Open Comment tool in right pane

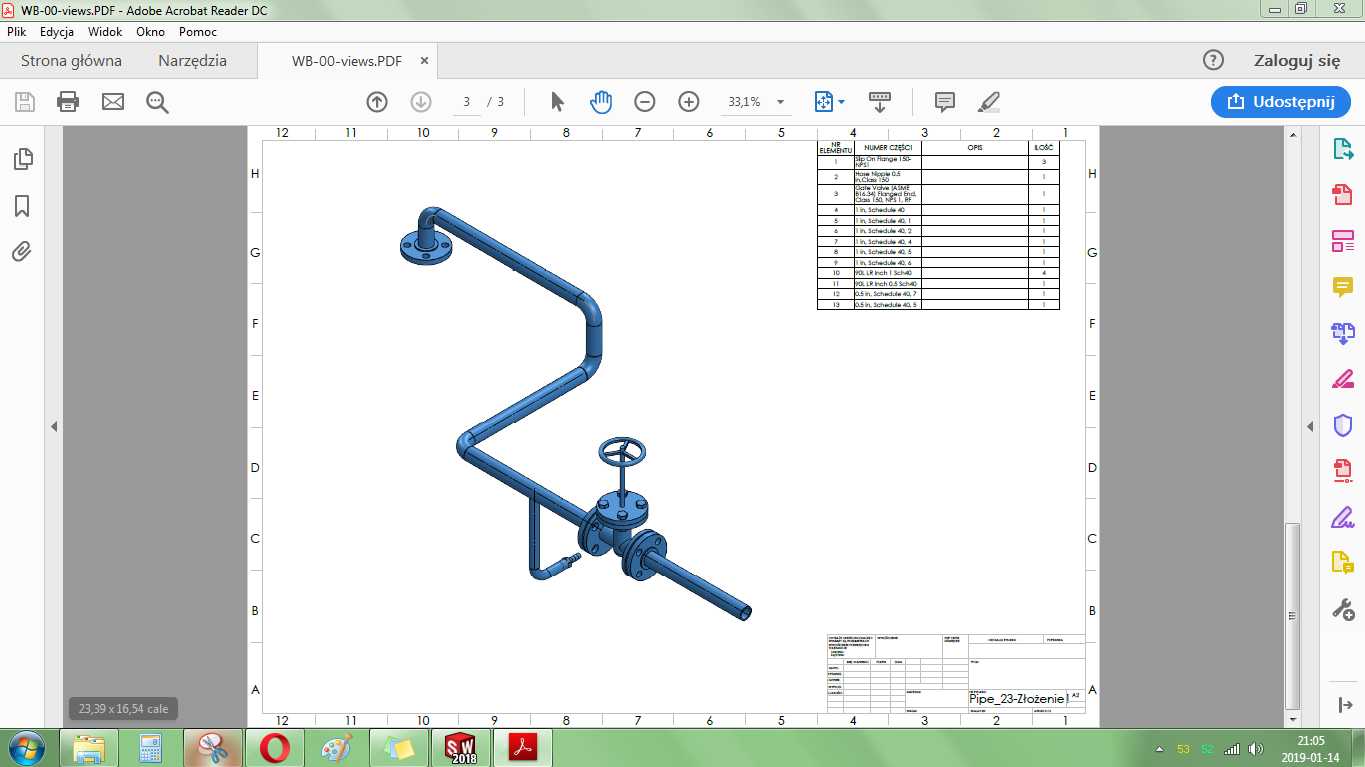1342,287
